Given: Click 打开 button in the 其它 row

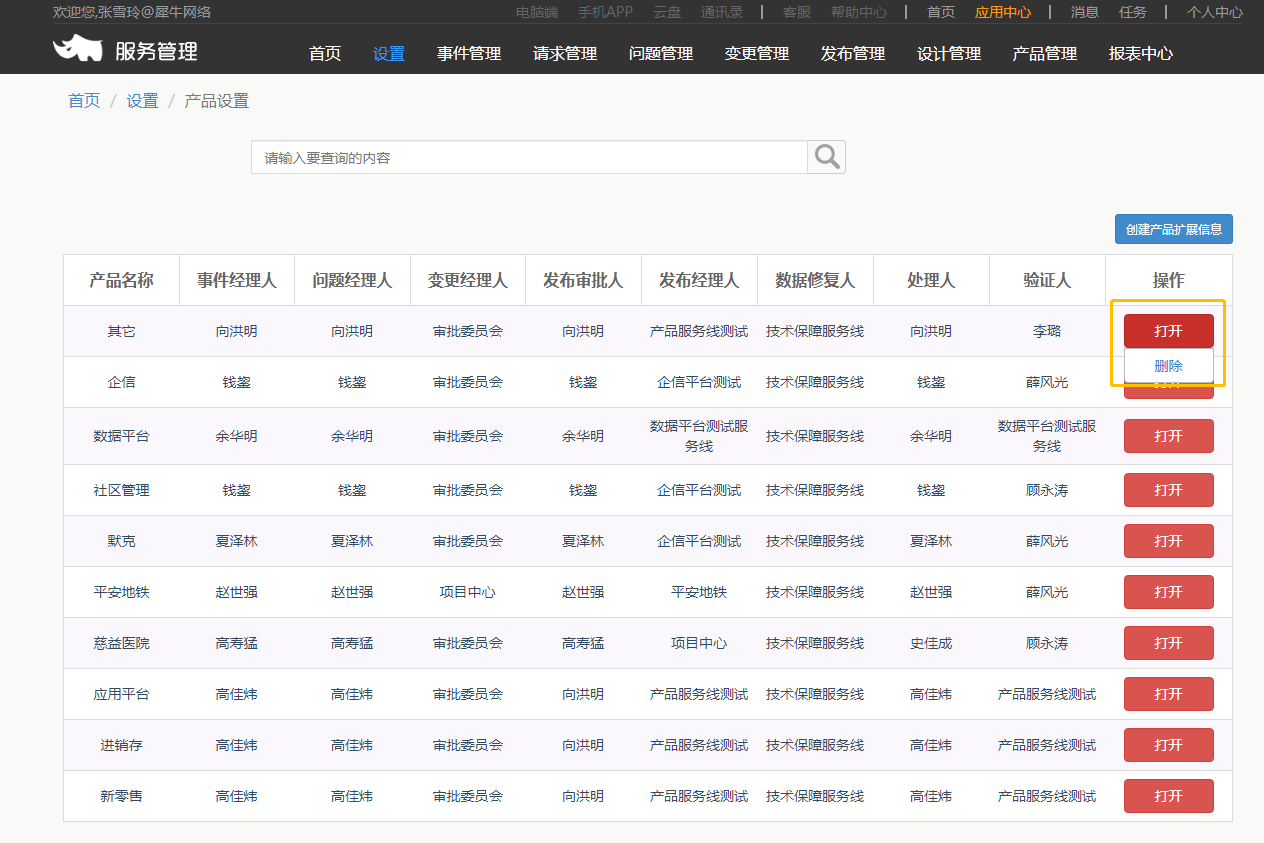Looking at the screenshot, I should point(1169,331).
